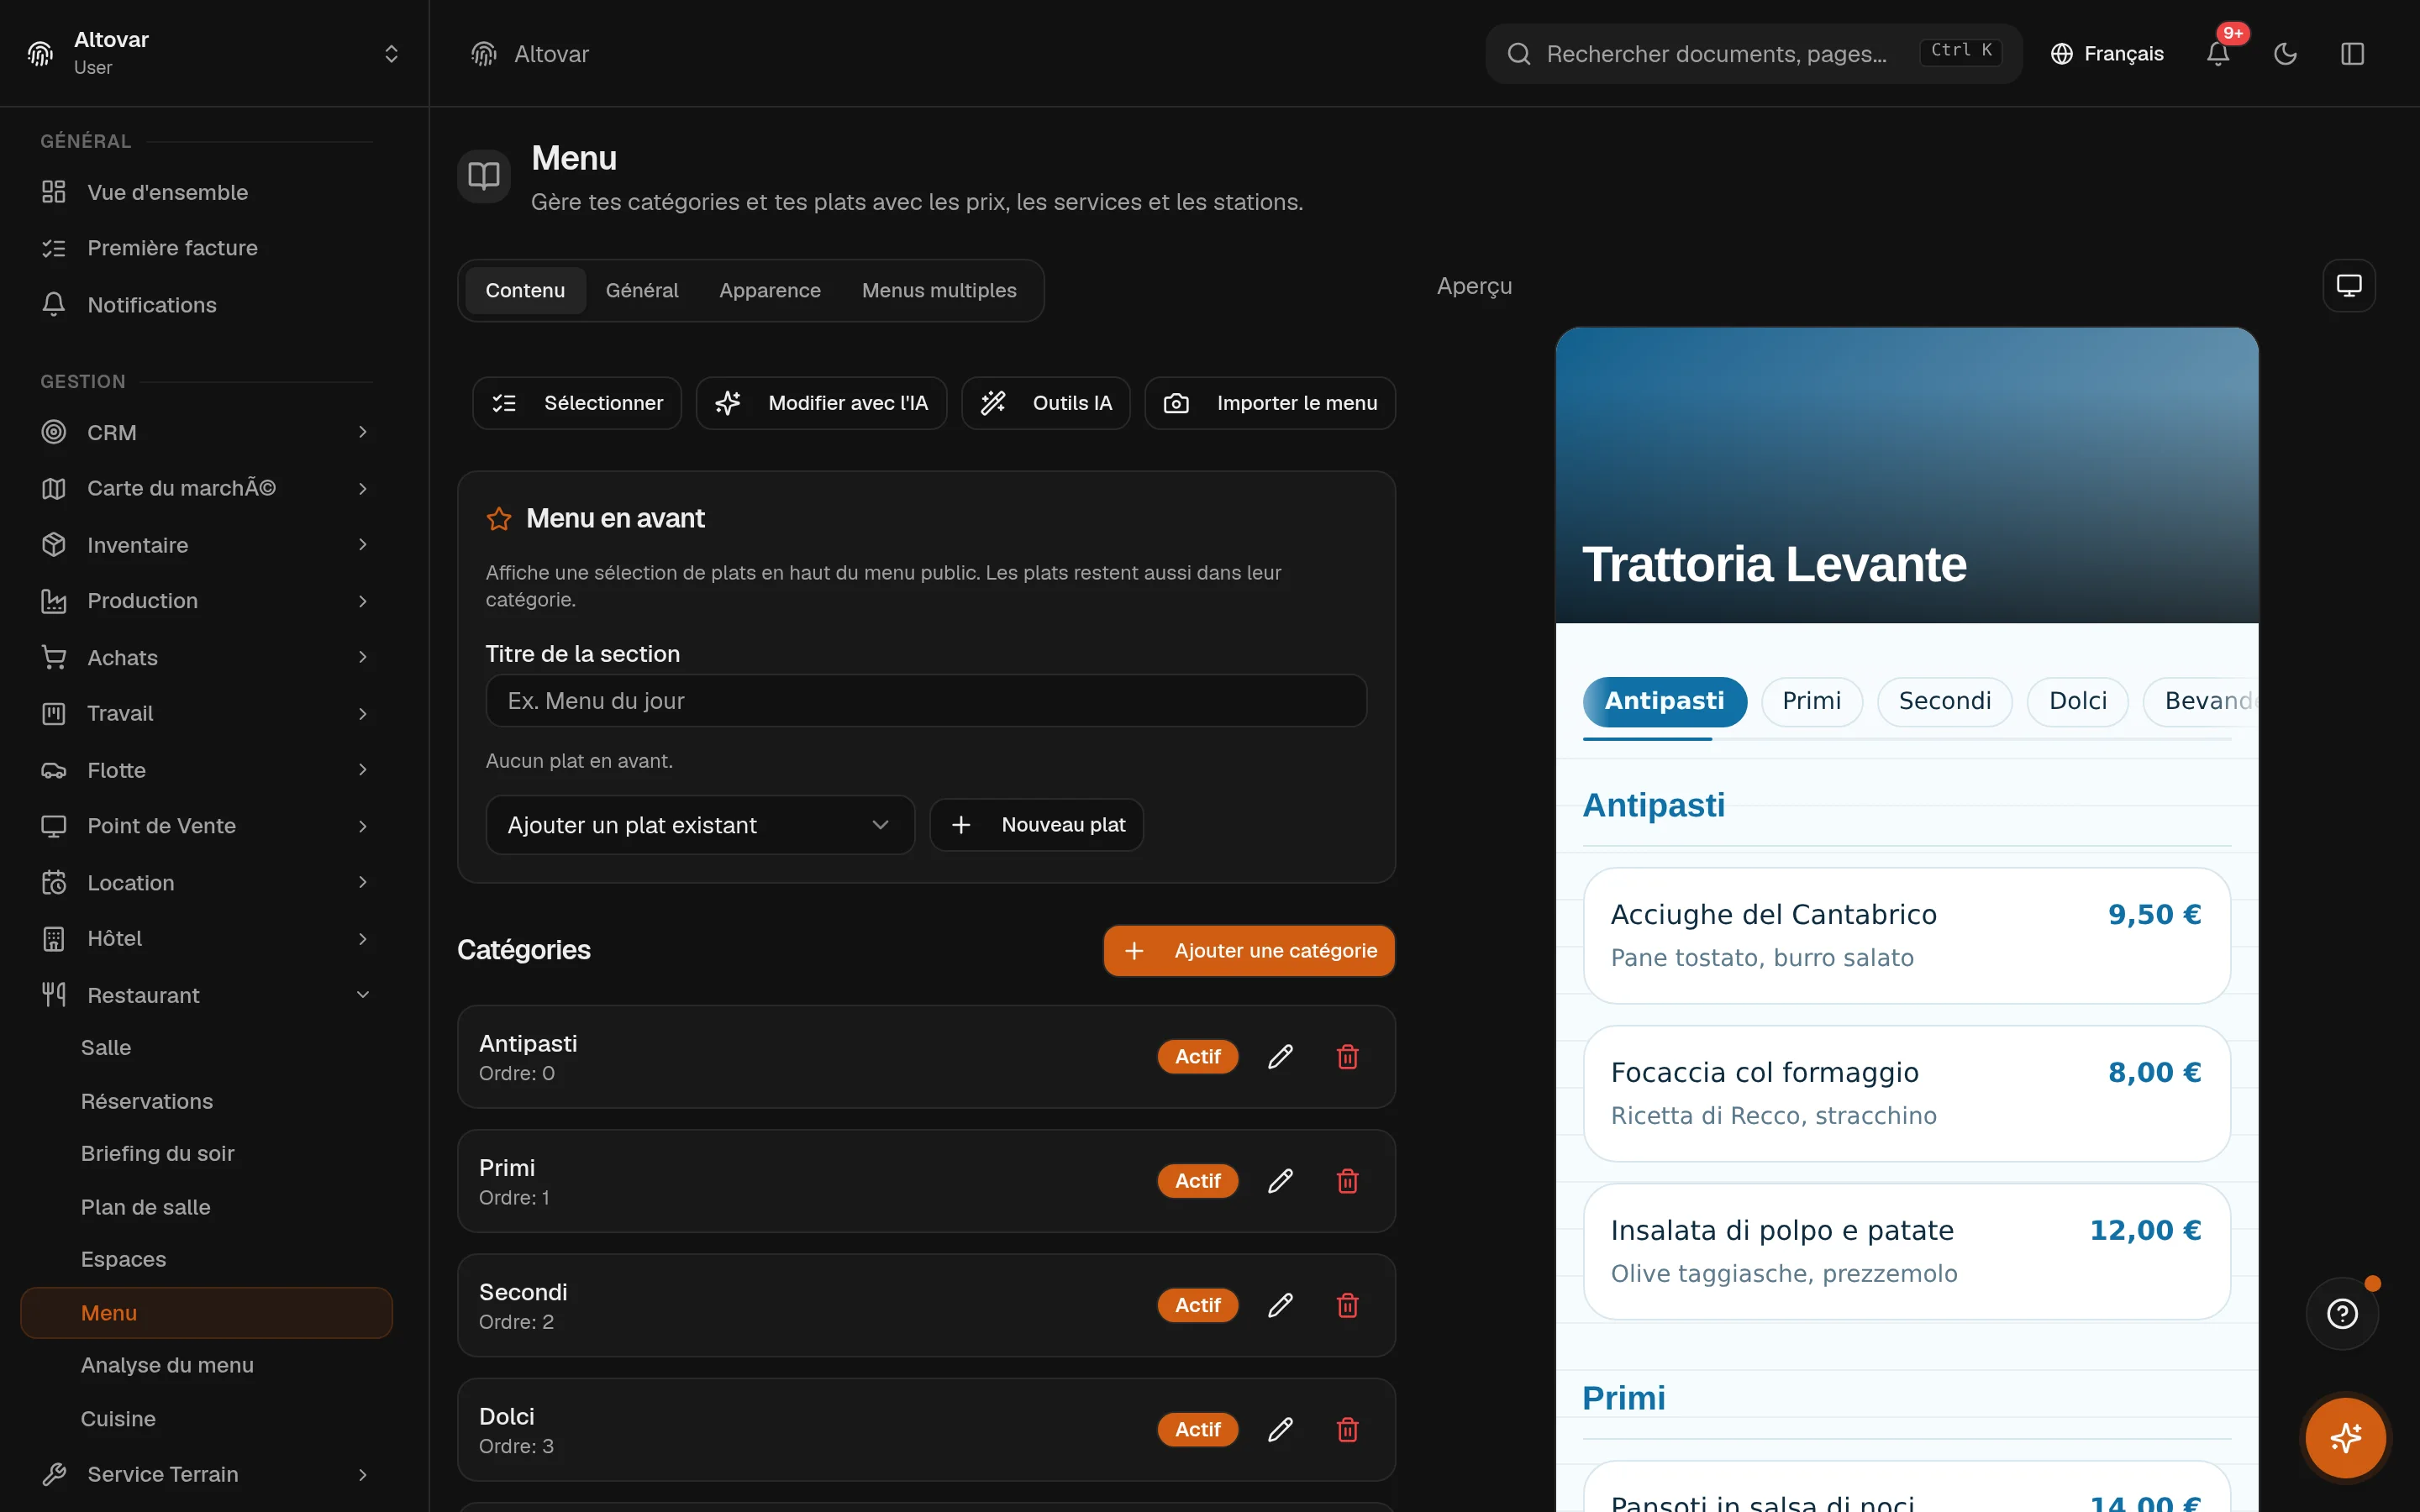Select the Primi chip in the preview
The width and height of the screenshot is (2420, 1512).
pyautogui.click(x=1811, y=701)
